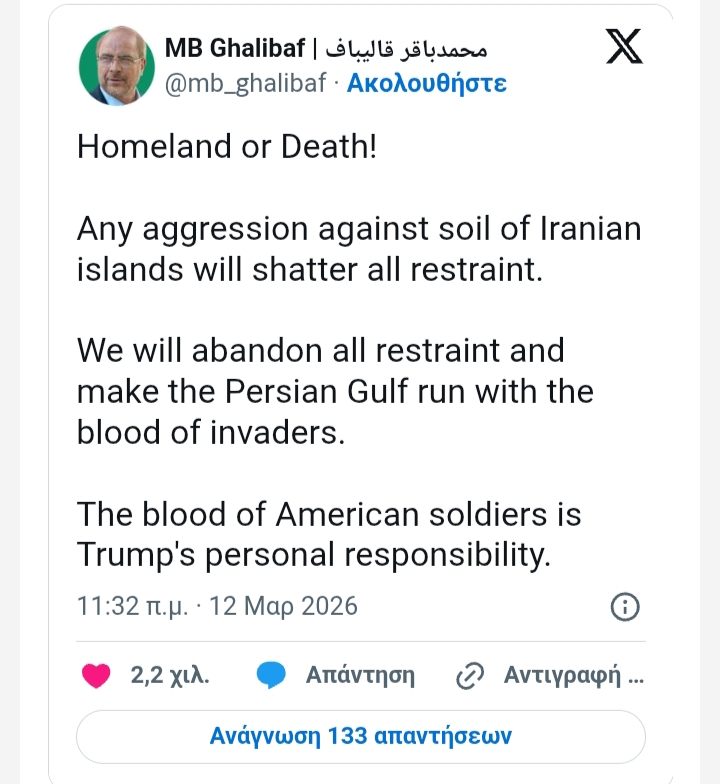Click the reply speech bubble icon

pyautogui.click(x=272, y=675)
